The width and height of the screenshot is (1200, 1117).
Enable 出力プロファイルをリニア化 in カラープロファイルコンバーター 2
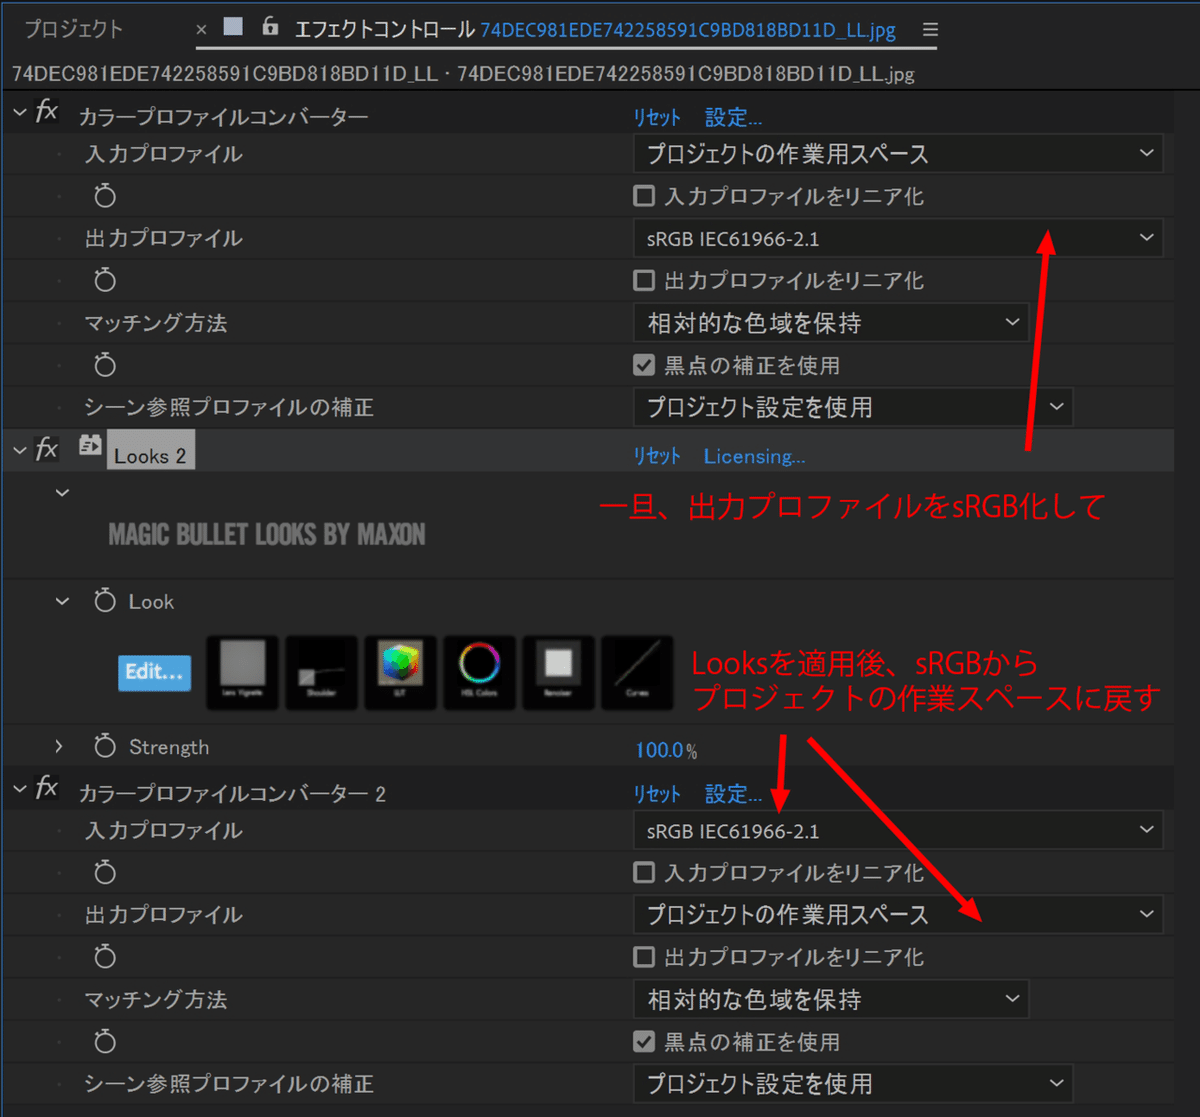click(x=645, y=957)
